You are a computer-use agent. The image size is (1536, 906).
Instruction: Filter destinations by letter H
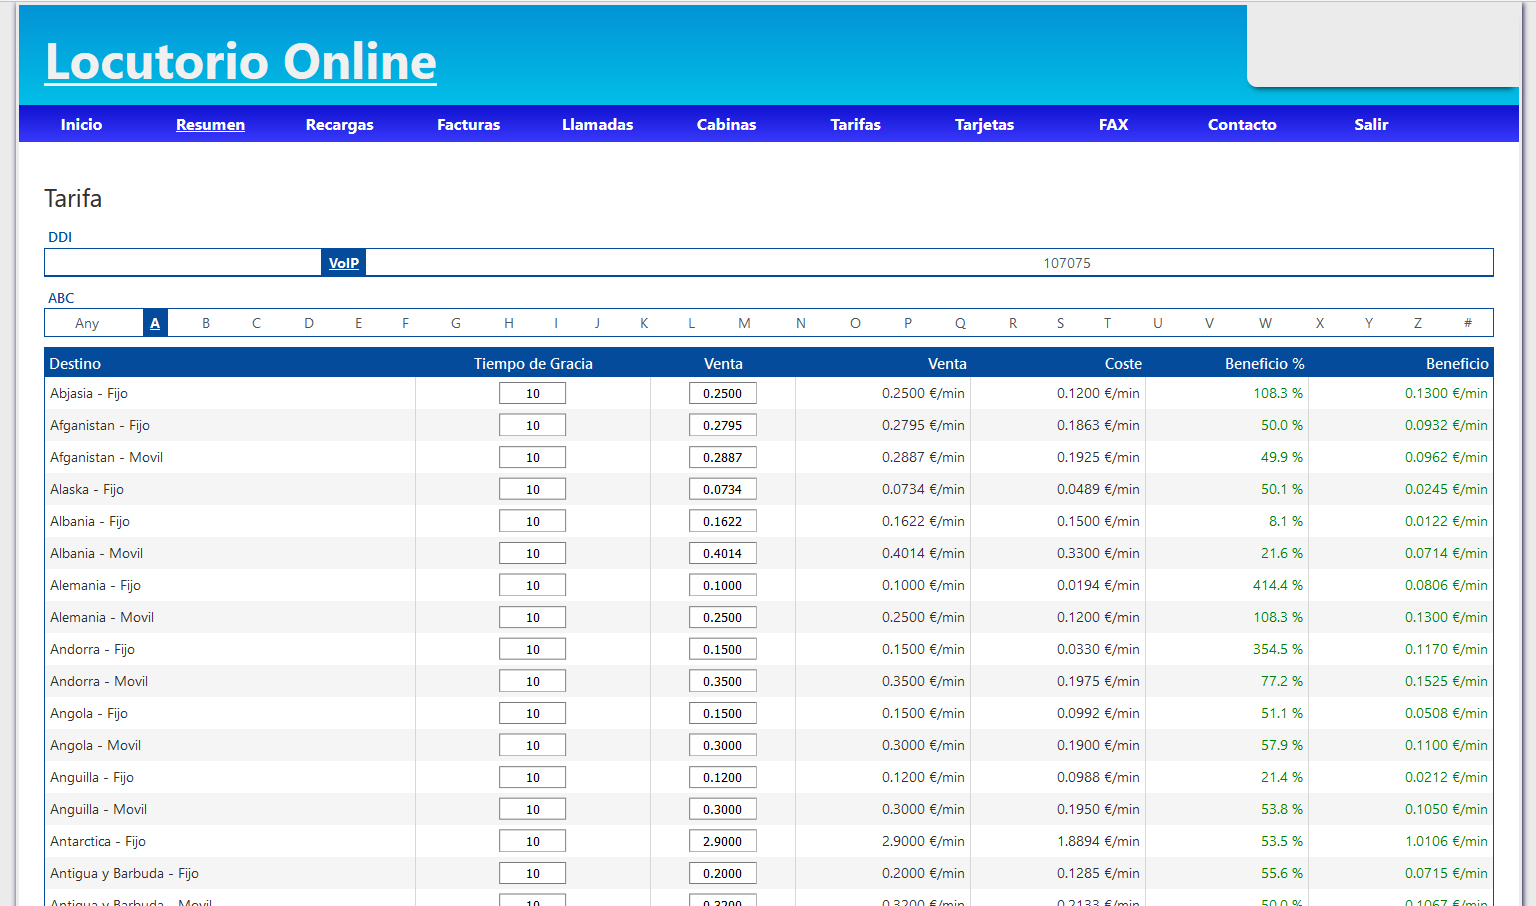coord(509,323)
